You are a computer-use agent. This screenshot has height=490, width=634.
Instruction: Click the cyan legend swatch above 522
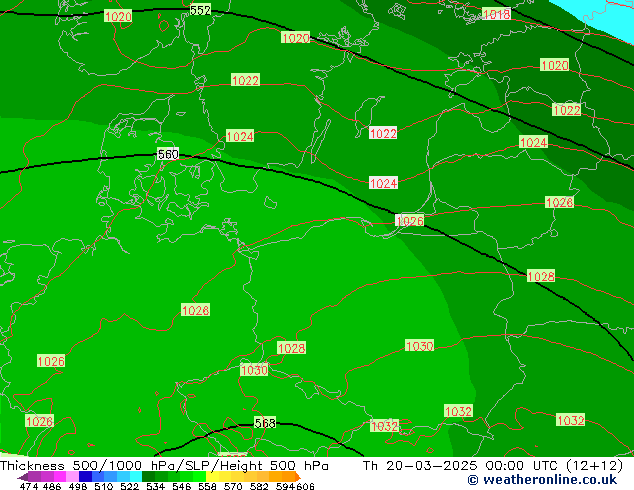coord(136,476)
